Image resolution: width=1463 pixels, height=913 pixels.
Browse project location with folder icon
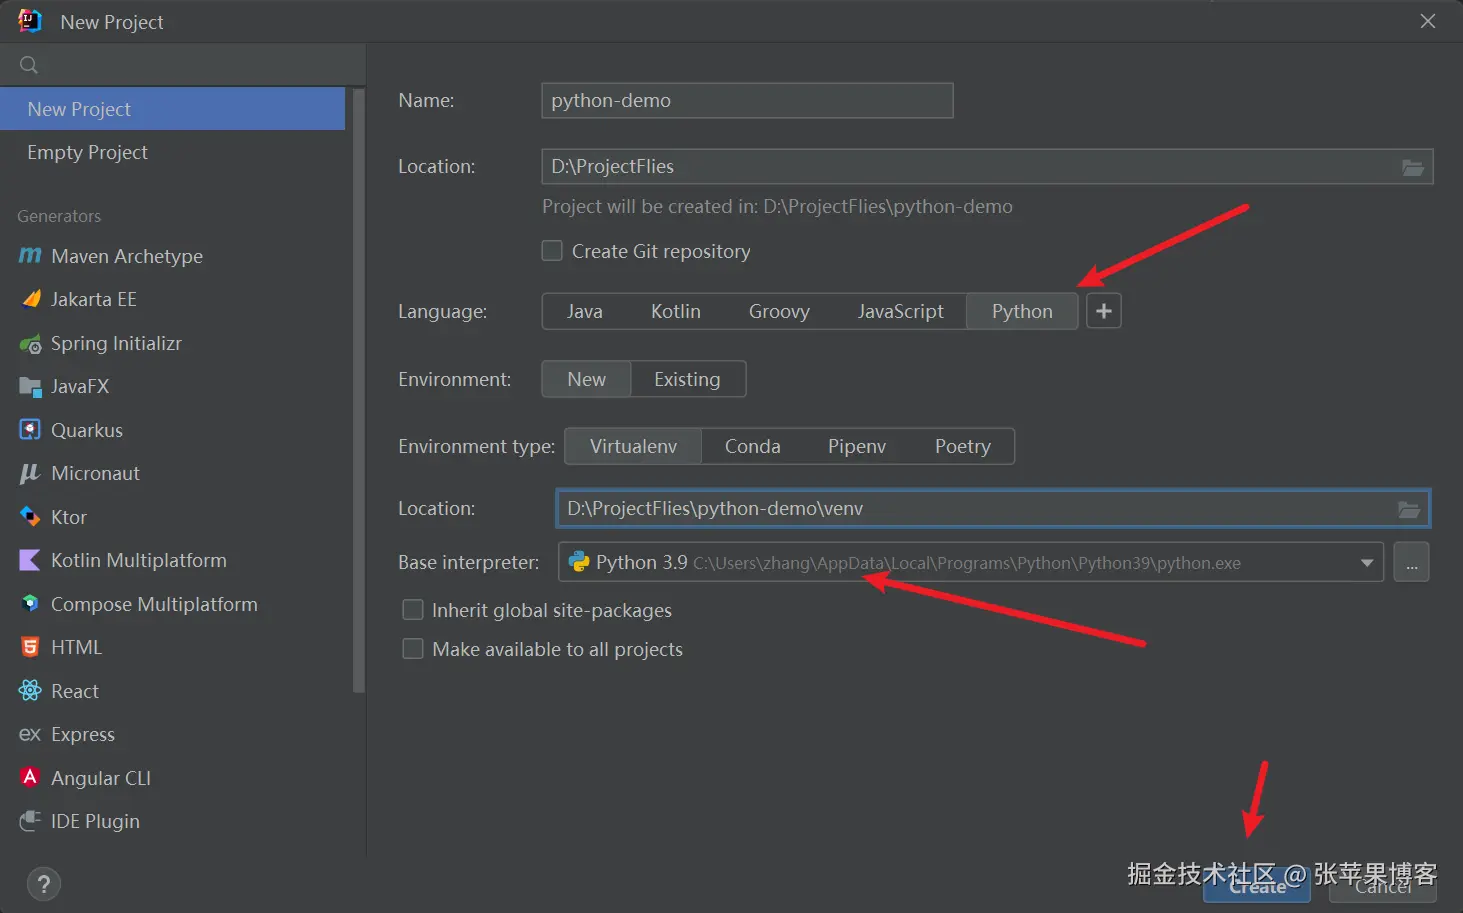point(1412,167)
